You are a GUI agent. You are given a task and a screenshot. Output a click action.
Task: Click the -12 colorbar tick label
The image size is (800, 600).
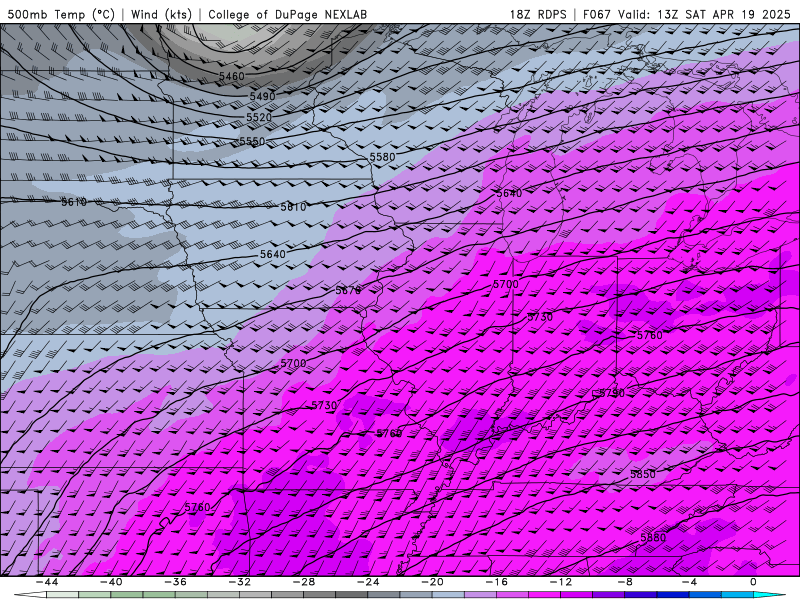(x=561, y=582)
